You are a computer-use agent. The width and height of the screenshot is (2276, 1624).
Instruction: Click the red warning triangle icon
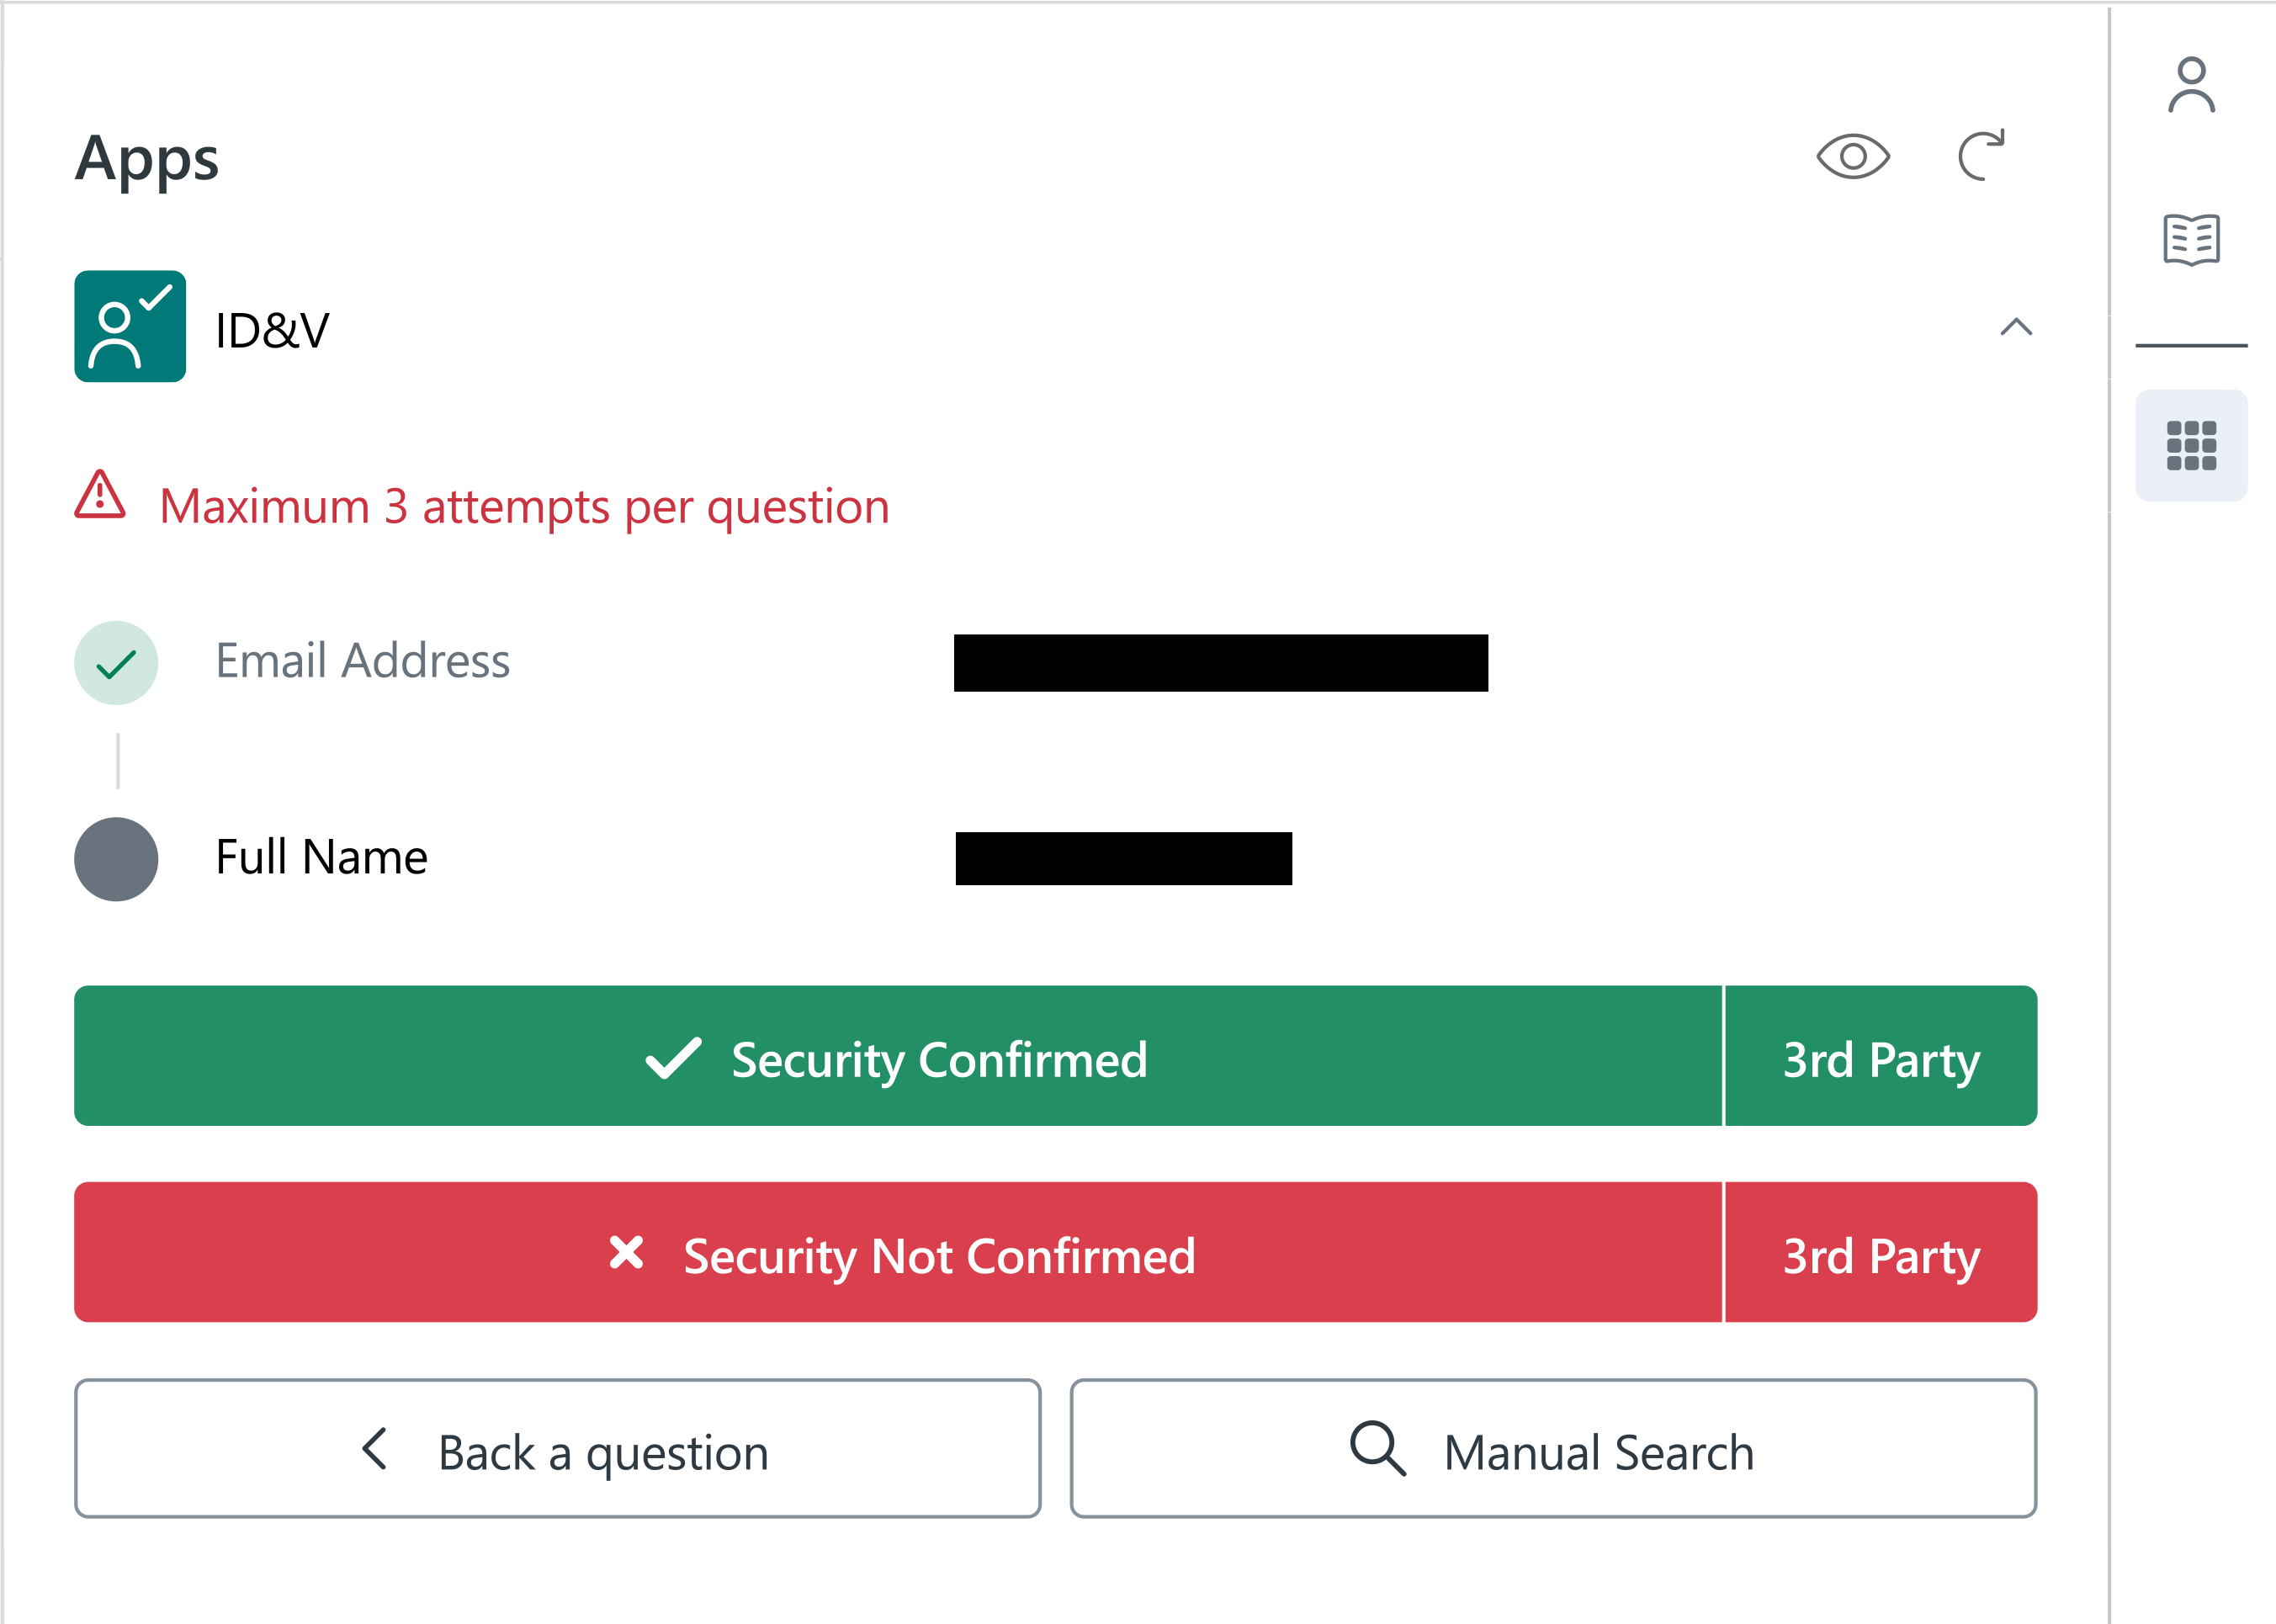tap(100, 496)
